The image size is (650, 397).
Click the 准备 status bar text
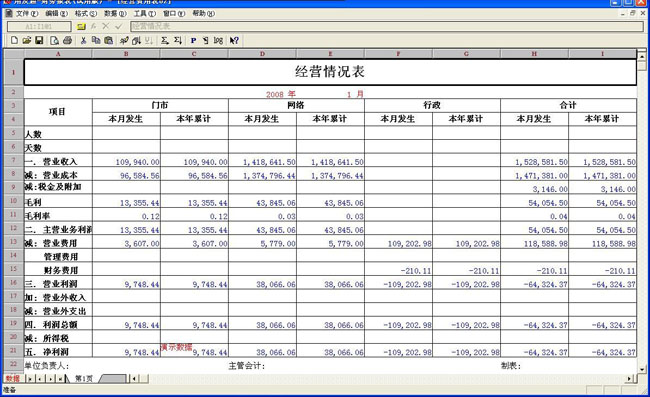(x=10, y=390)
